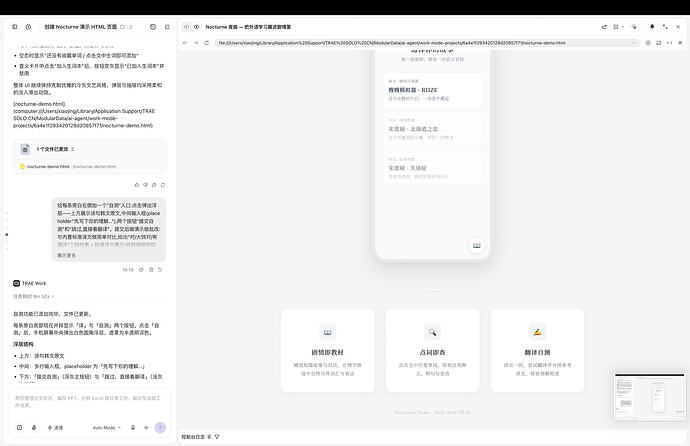This screenshot has height=446, width=690.
Task: Switch to code view toggle
Action: (187, 27)
